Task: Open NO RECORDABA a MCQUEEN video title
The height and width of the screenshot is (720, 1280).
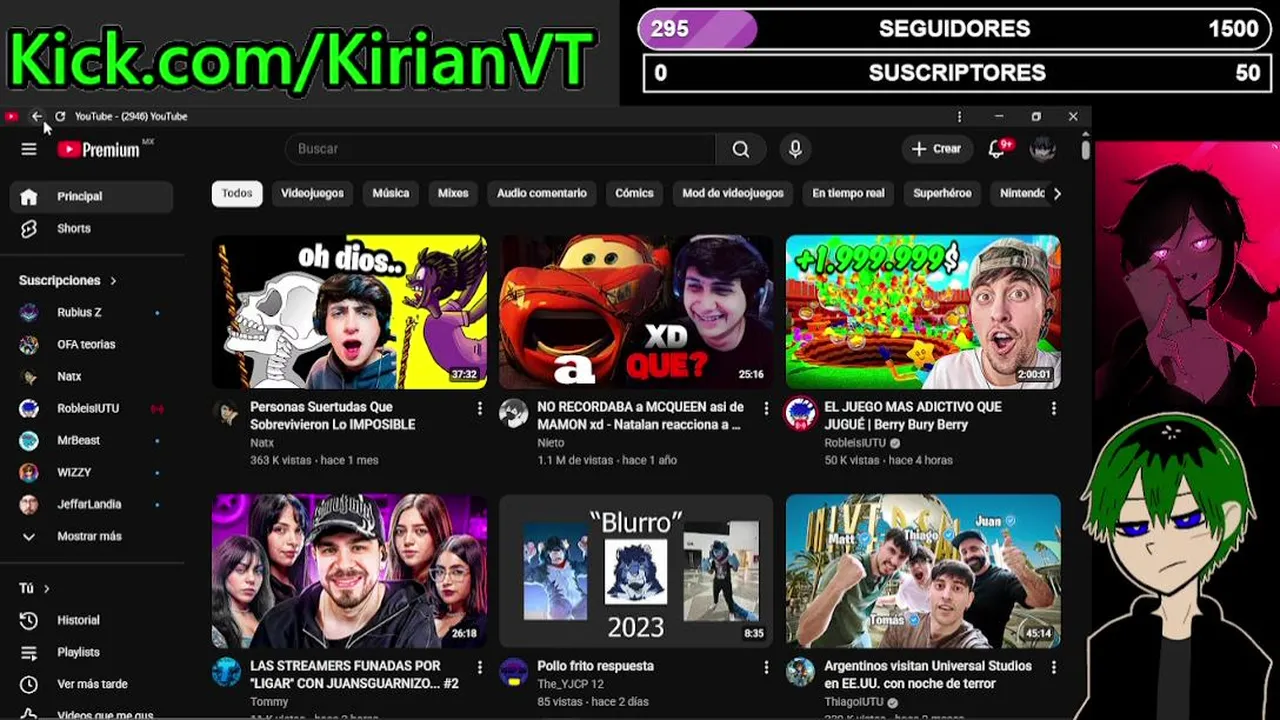Action: 640,416
